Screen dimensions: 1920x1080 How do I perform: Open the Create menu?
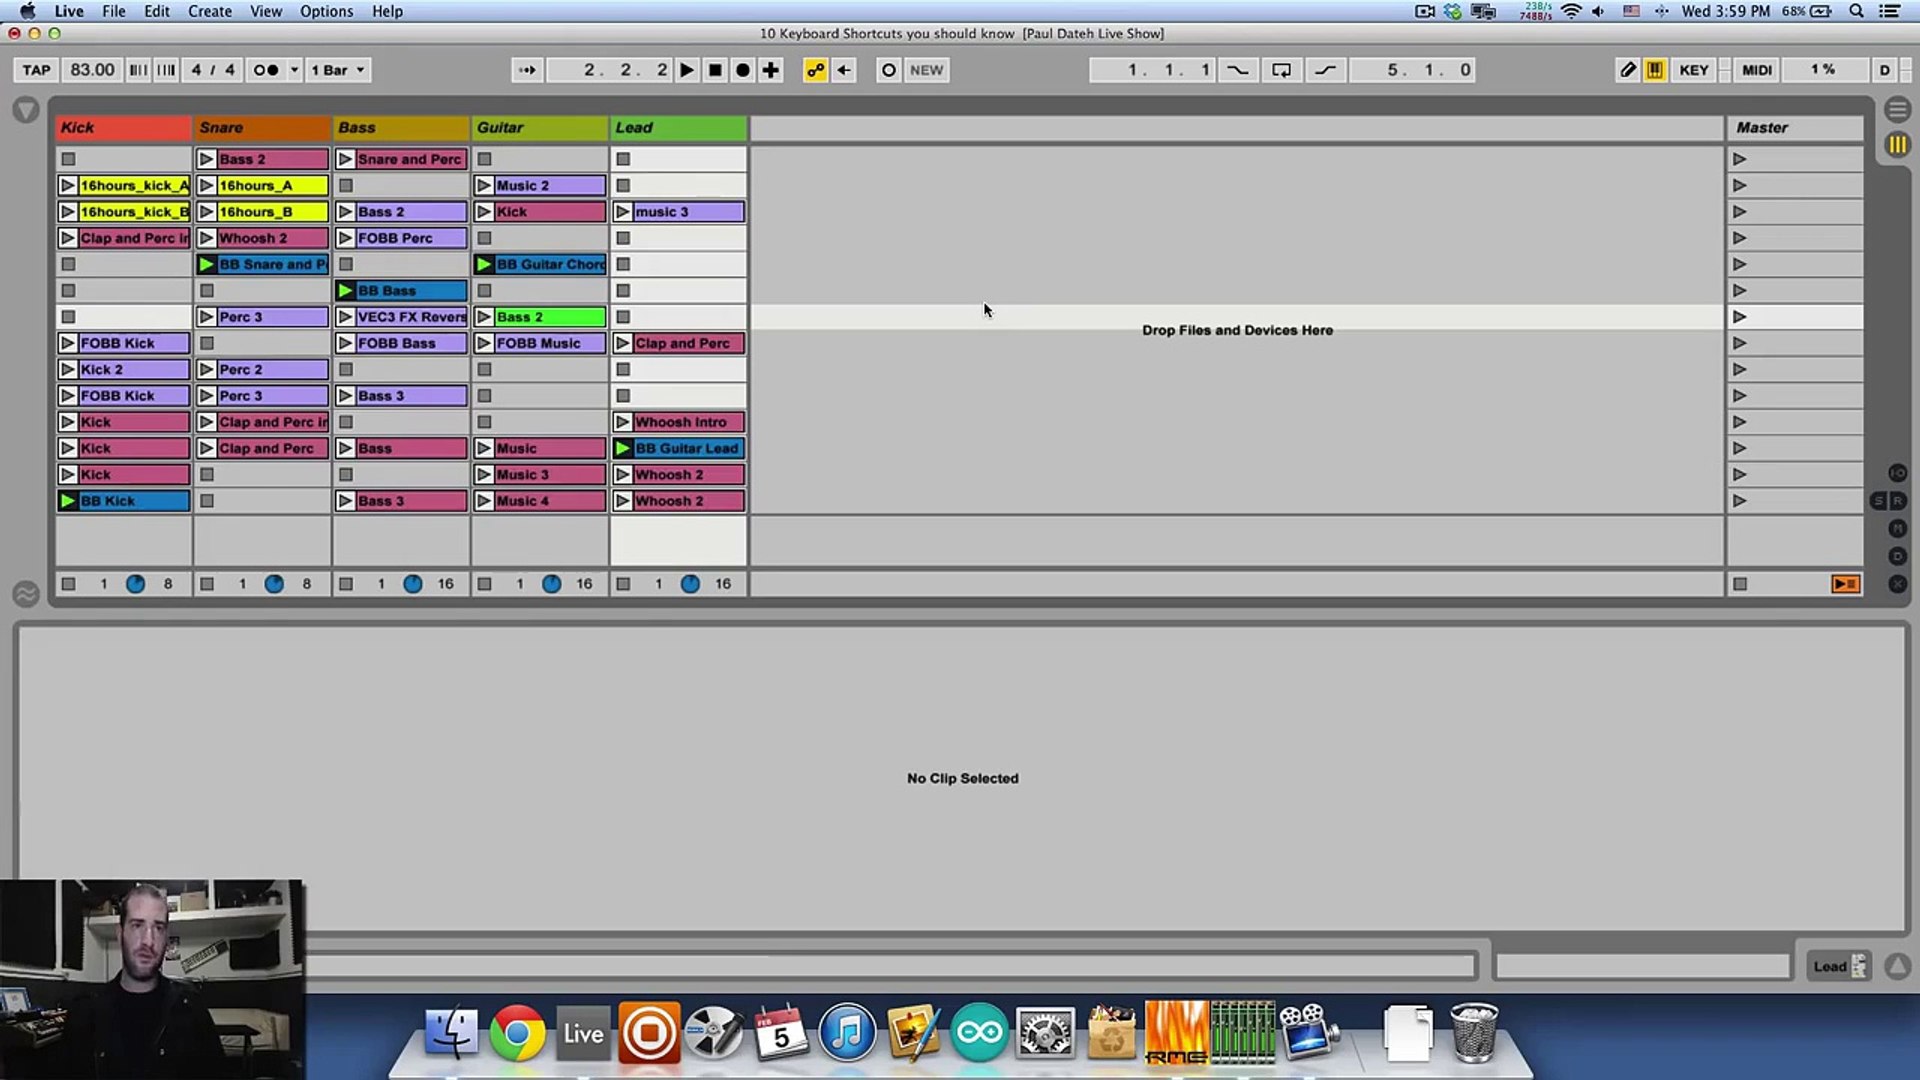click(x=209, y=11)
